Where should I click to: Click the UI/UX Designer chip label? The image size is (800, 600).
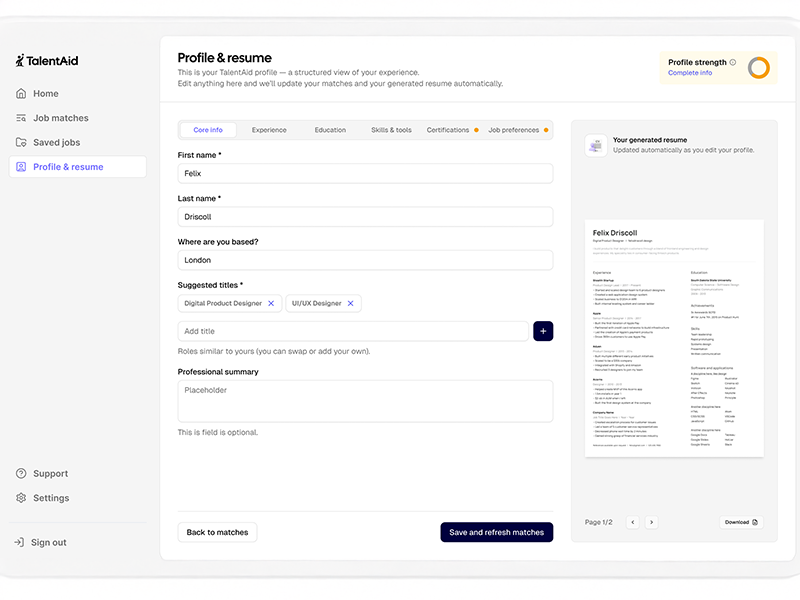316,304
